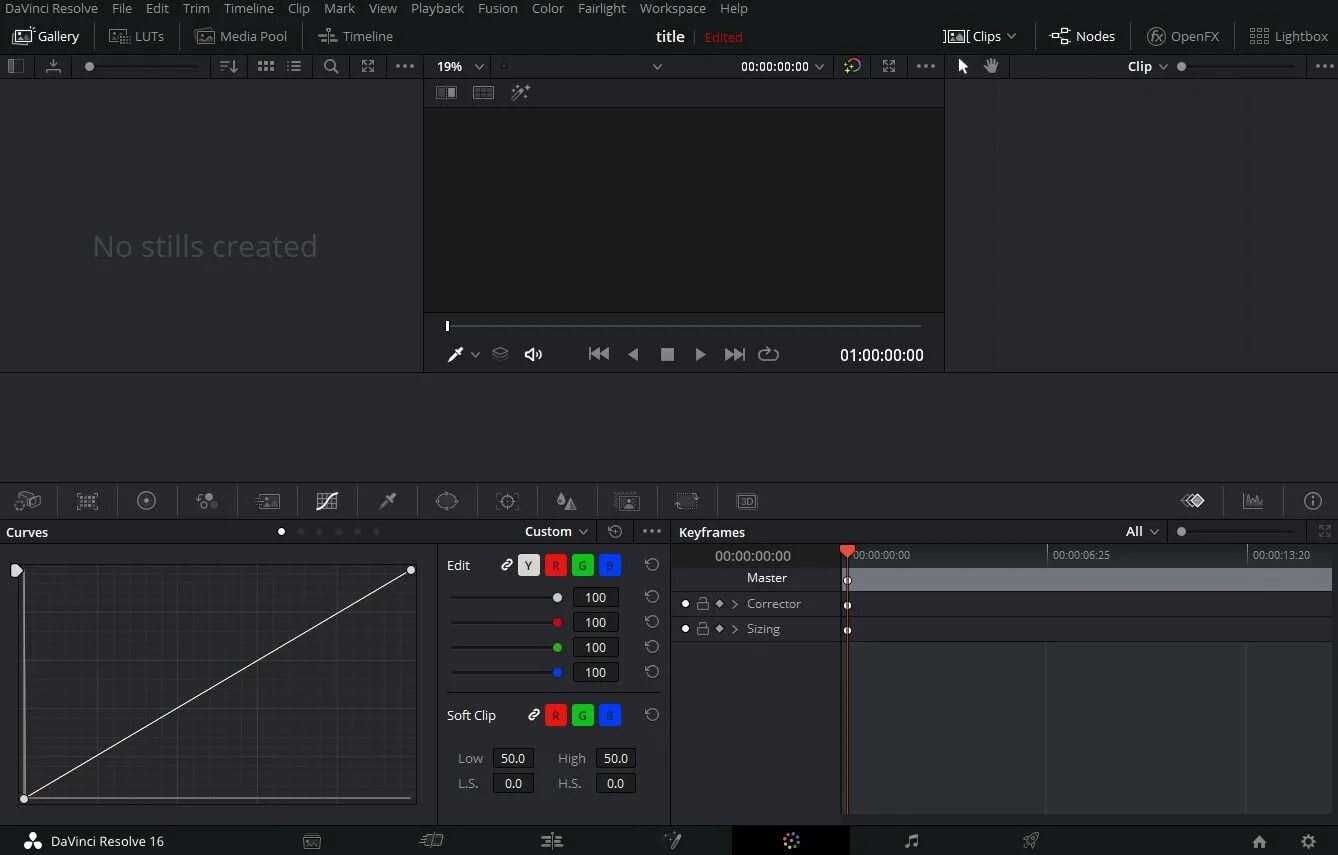
Task: Open the Motion Effects palette
Action: coord(267,501)
